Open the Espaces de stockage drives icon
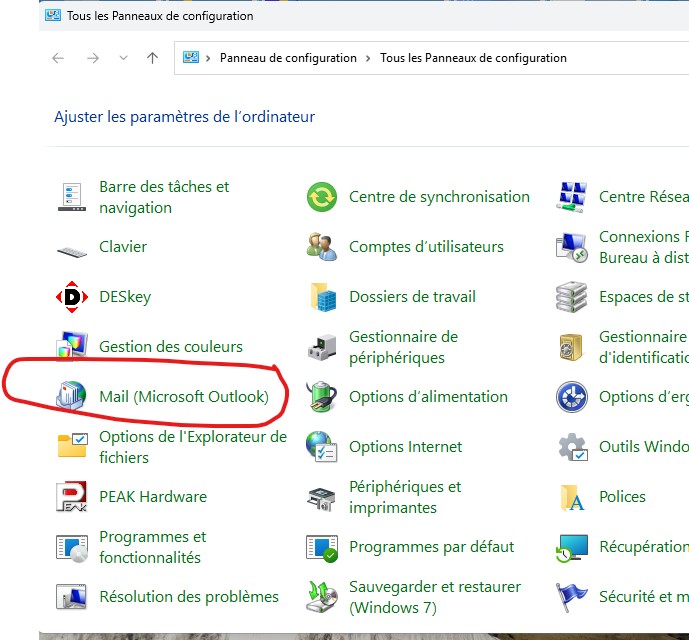The width and height of the screenshot is (689, 640). tap(571, 297)
